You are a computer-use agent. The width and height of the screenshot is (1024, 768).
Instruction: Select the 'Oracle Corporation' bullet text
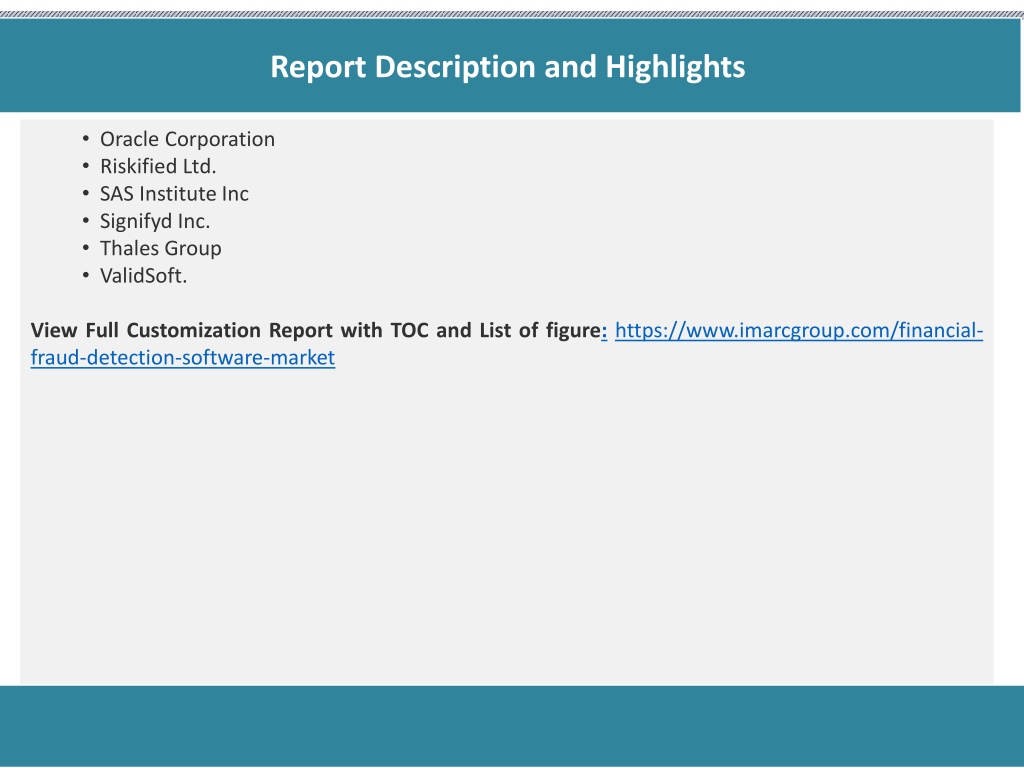187,139
